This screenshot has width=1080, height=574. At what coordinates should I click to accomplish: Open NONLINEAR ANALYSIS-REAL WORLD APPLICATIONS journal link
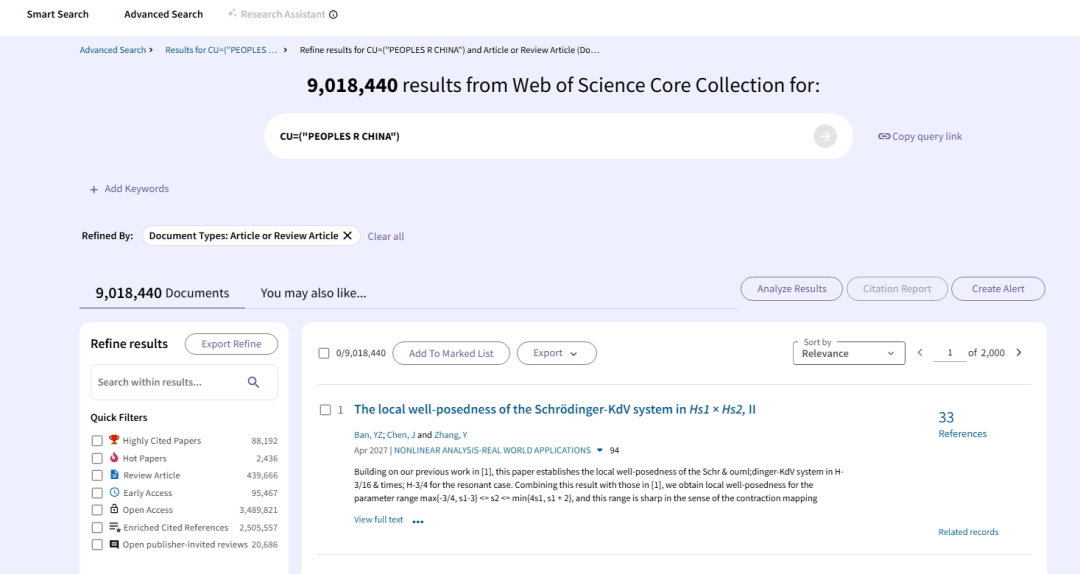tap(492, 450)
